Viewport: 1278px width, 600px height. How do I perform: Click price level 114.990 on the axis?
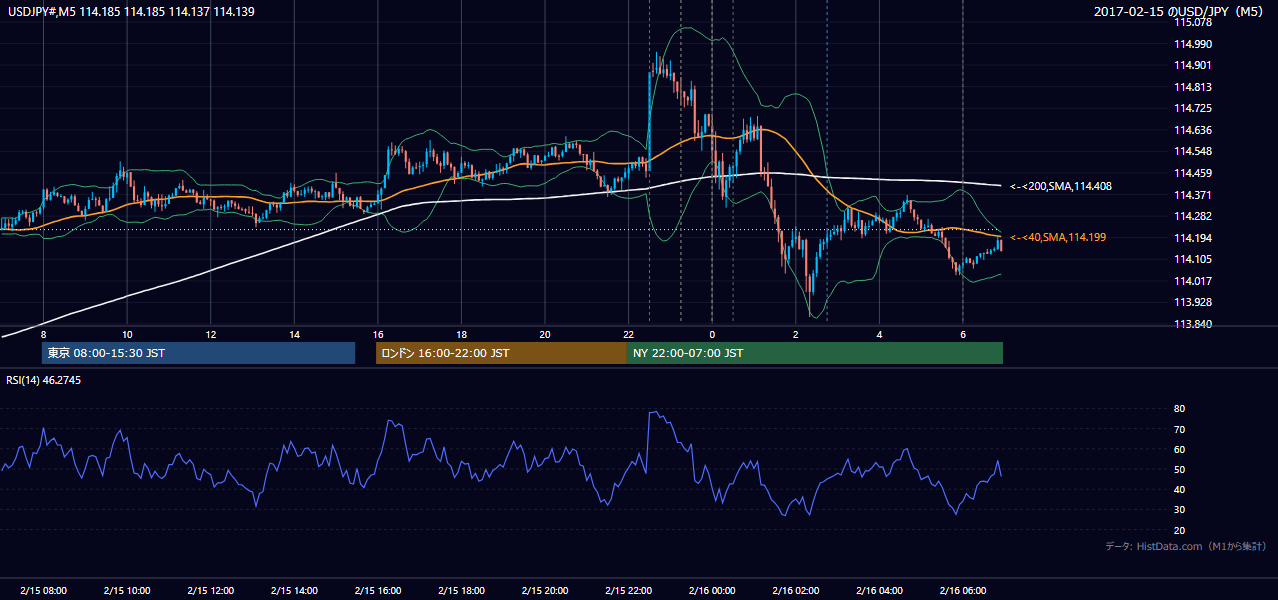[x=1193, y=44]
